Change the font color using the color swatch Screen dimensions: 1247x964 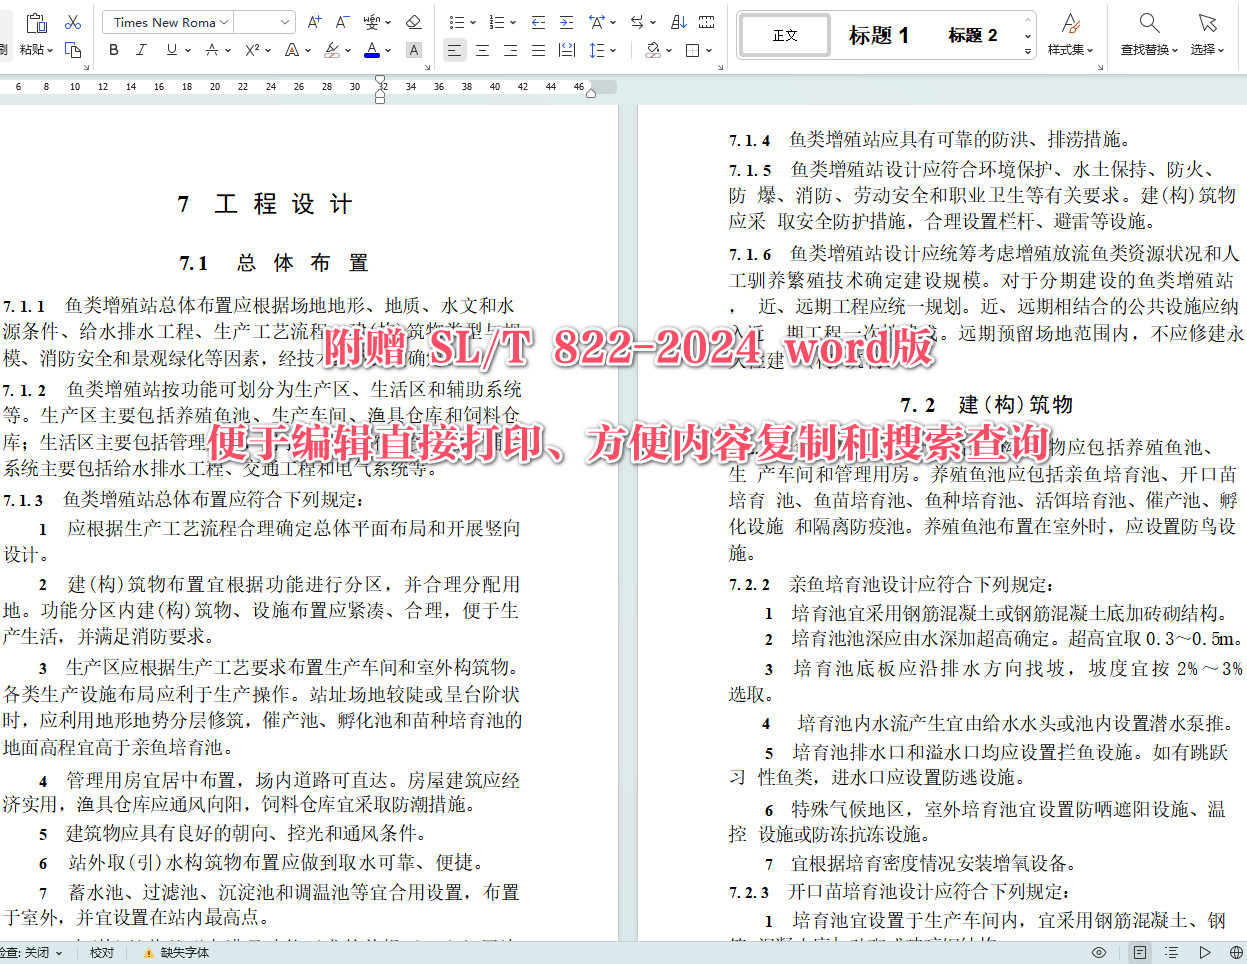[370, 49]
